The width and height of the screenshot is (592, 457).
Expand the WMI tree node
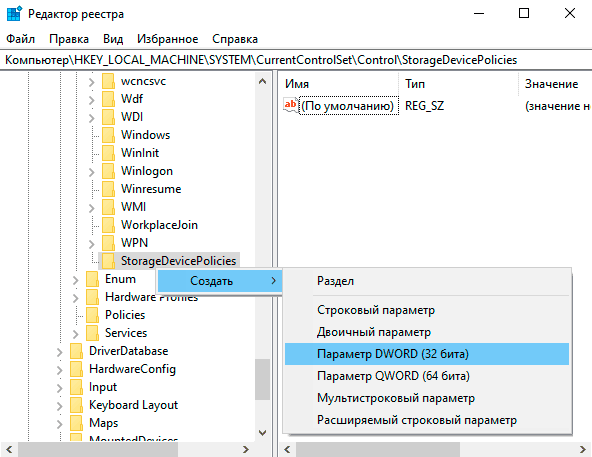[92, 207]
